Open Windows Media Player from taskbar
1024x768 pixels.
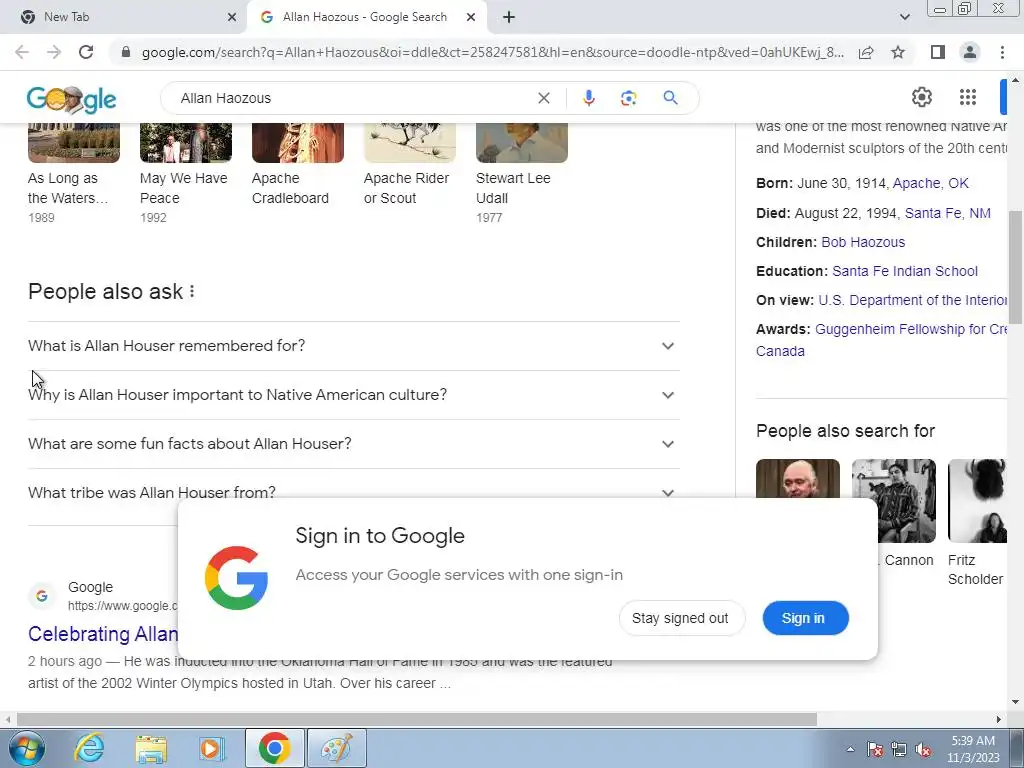[x=212, y=748]
